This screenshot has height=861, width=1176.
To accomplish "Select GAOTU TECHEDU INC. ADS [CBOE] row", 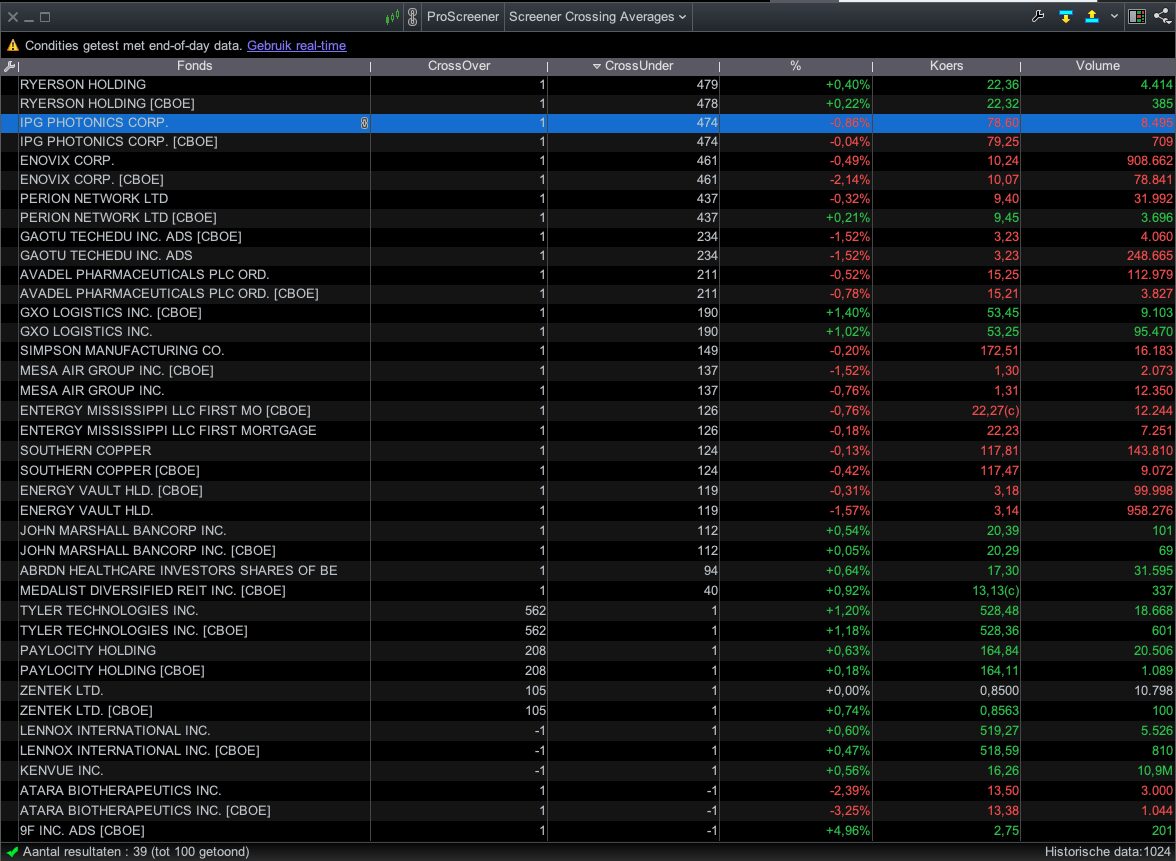I will 588,237.
